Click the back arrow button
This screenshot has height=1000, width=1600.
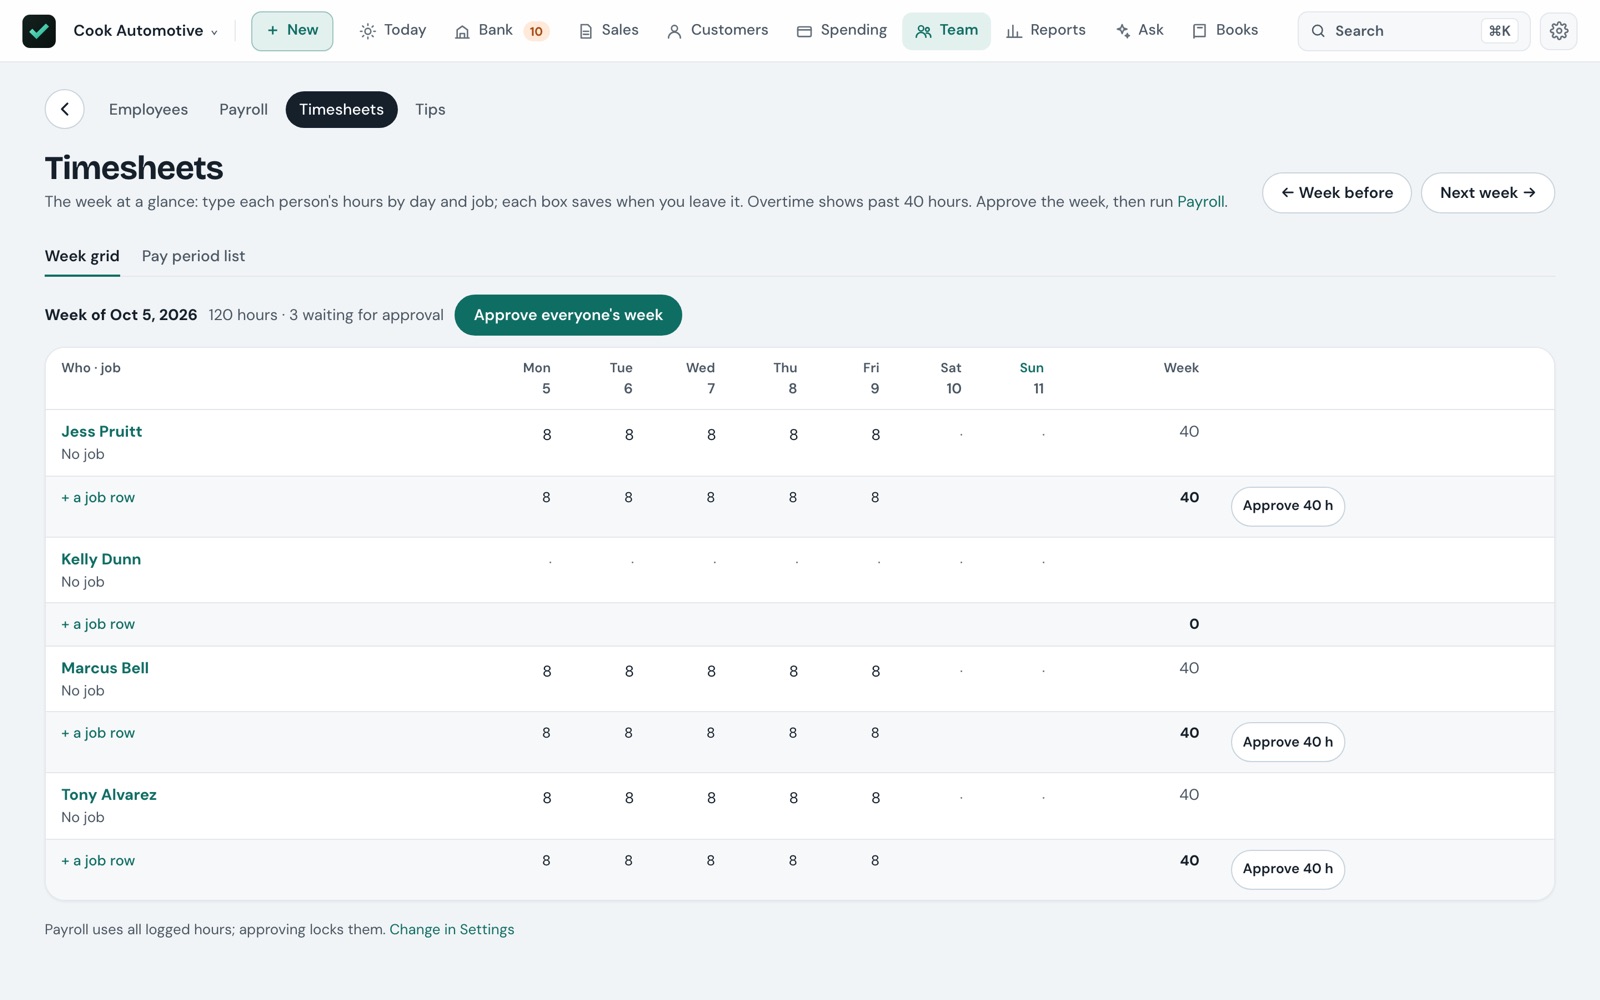[65, 109]
